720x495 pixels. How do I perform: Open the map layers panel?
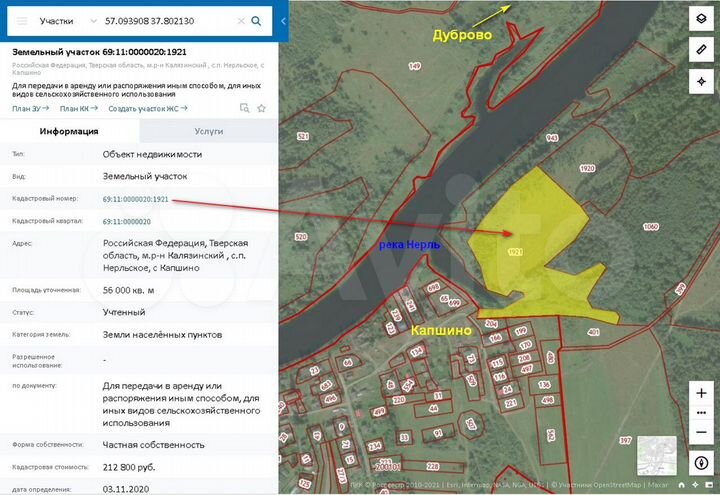point(700,19)
